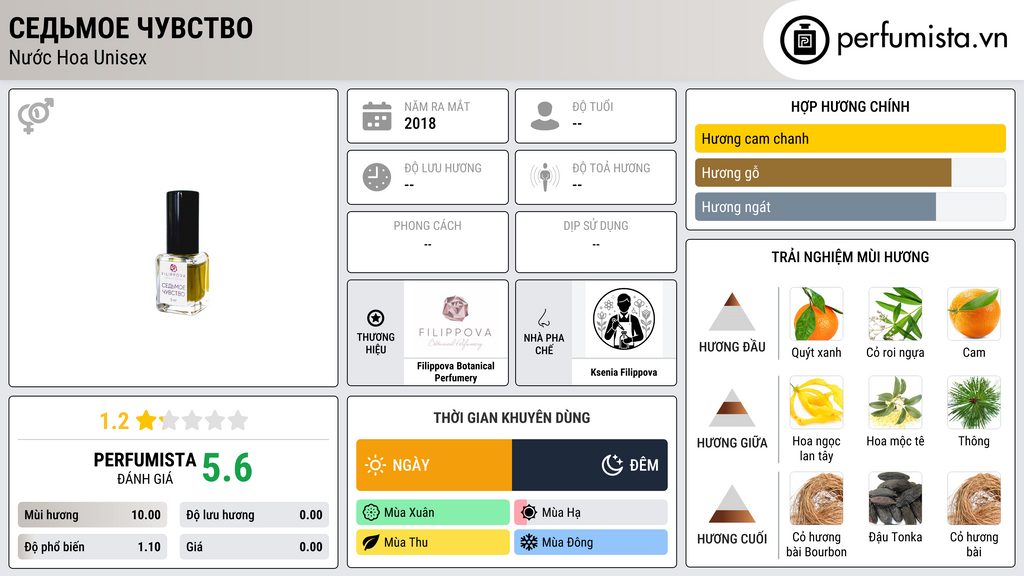Screen dimensions: 1024x576
Task: Click the Mùa Xuân season bar
Action: (x=433, y=513)
